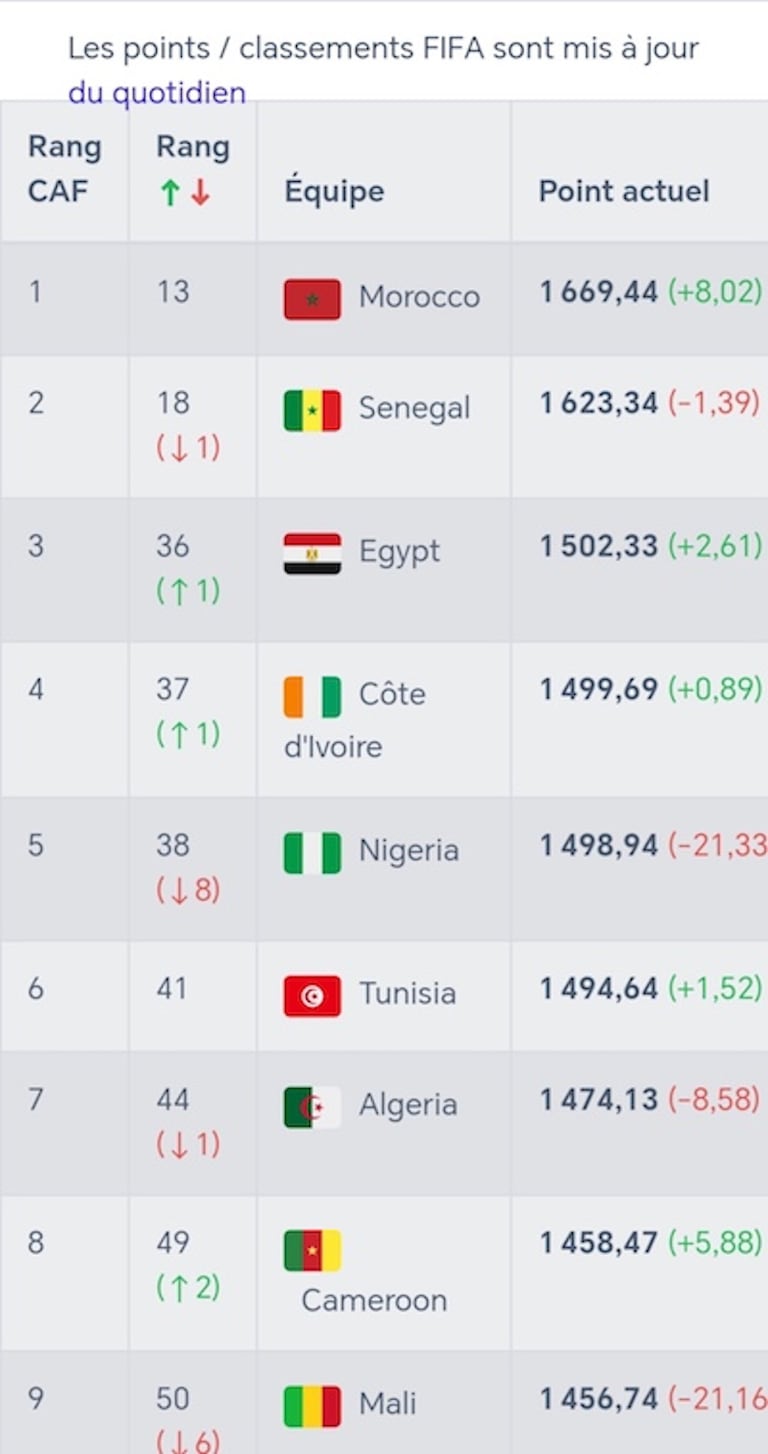Click Cameroon's rank rise indicator (↑2)
Image resolution: width=768 pixels, height=1454 pixels.
188,1286
